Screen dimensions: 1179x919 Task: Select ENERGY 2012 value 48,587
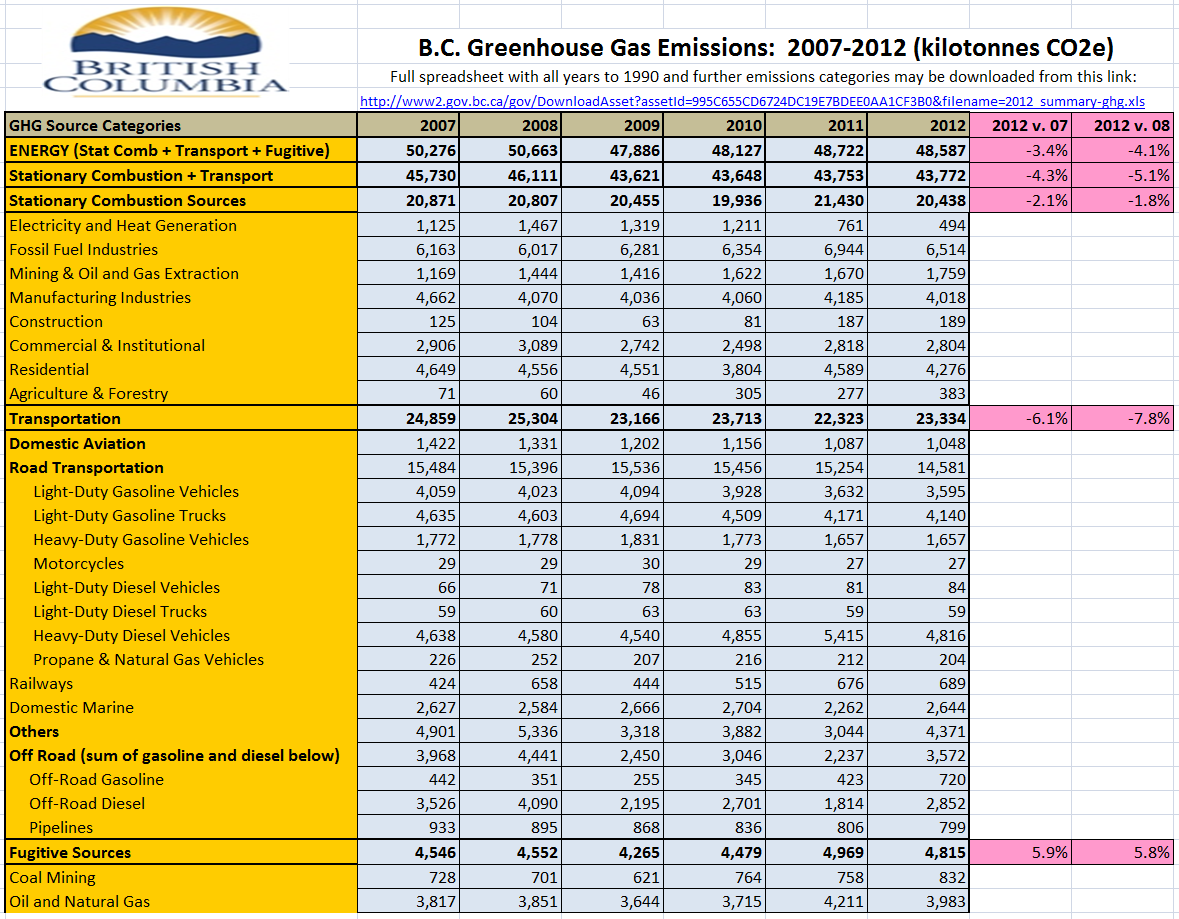click(x=918, y=150)
